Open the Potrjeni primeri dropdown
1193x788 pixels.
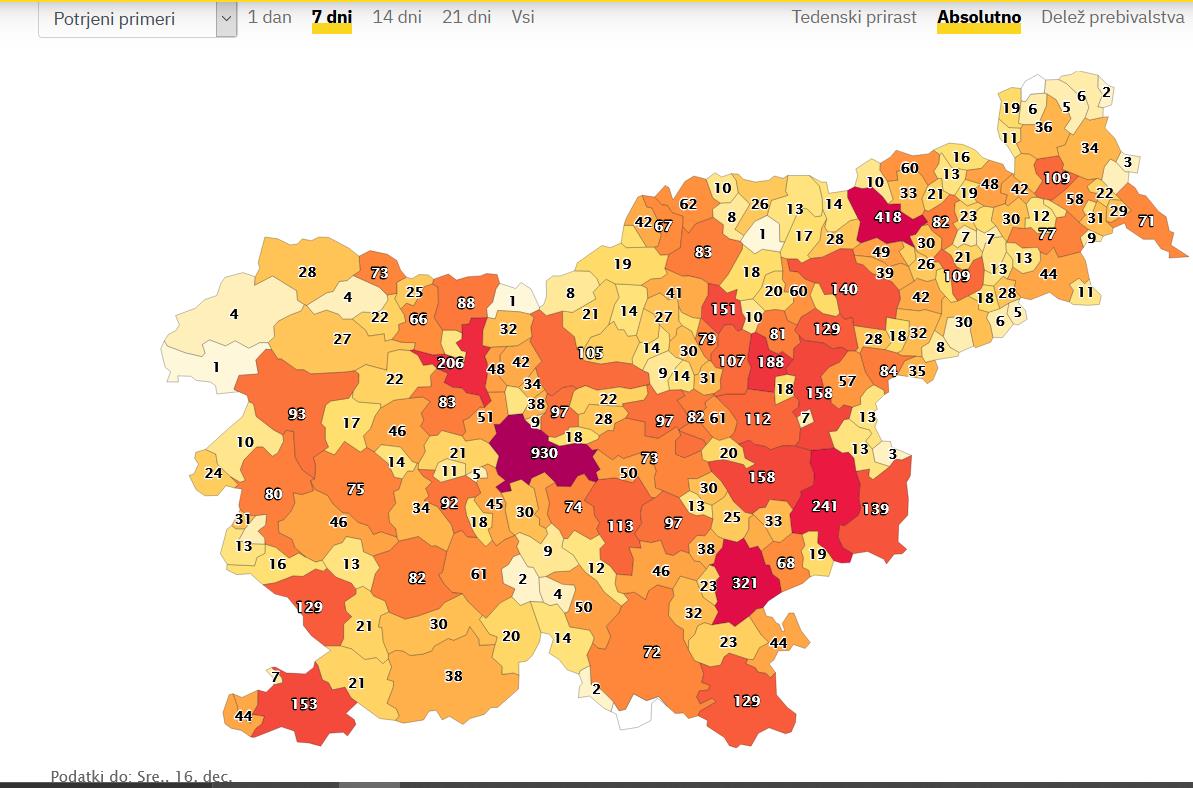[x=138, y=19]
